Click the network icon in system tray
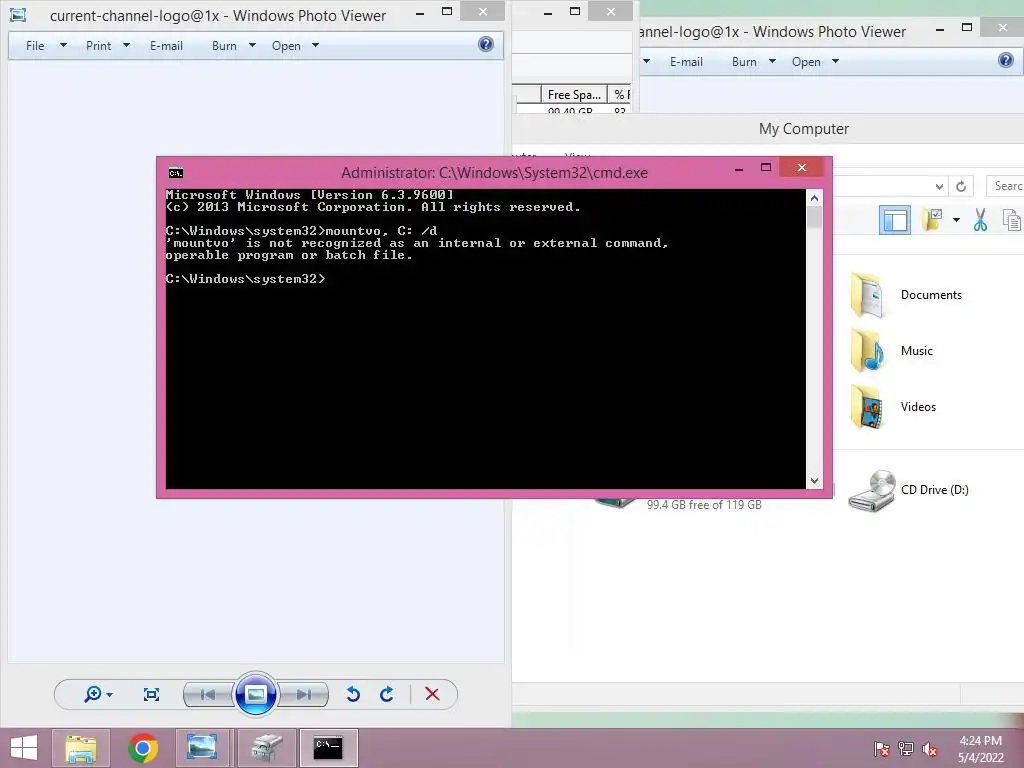This screenshot has width=1024, height=768. coord(906,749)
